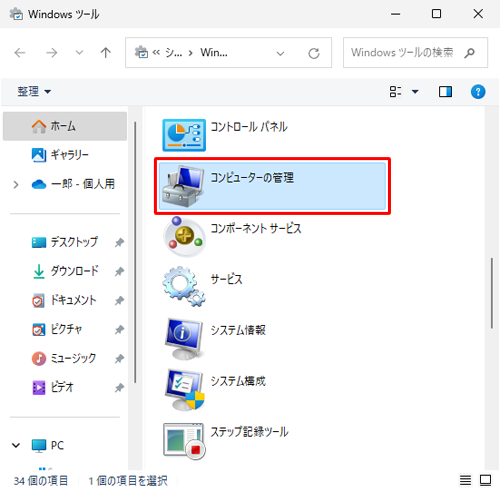Click the file list vertical scrollbar thumb

click(x=492, y=293)
